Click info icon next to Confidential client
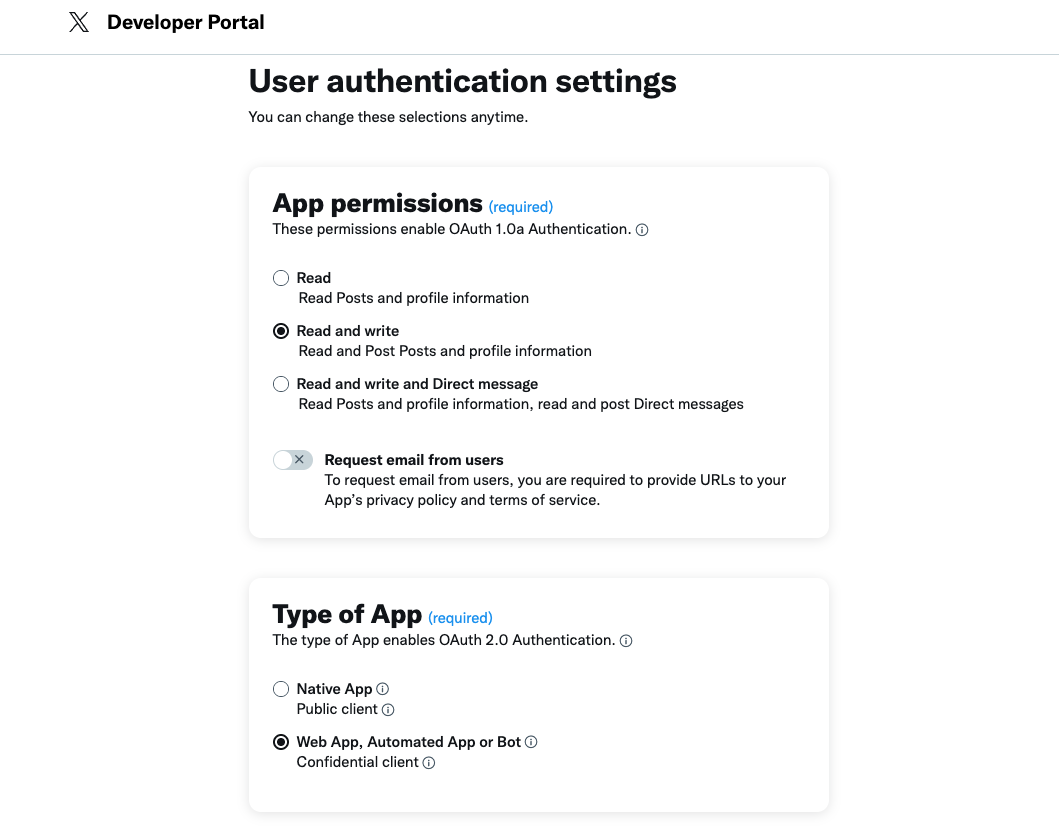The image size is (1059, 836). pyautogui.click(x=429, y=763)
